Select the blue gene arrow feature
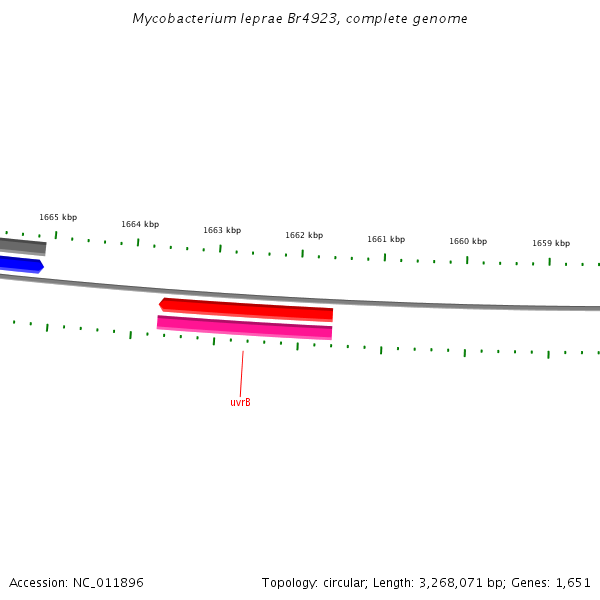 [22, 264]
